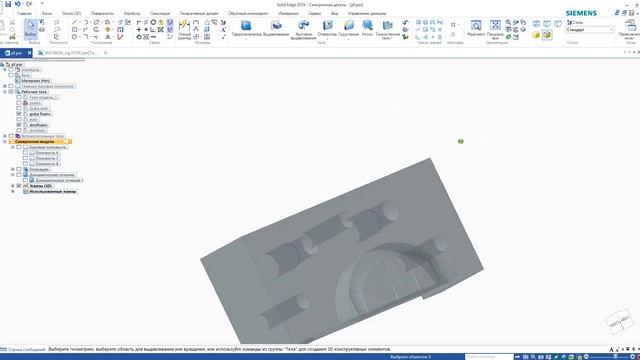Open the Поверхности ribbon tab
640x360 pixels.
click(x=102, y=13)
